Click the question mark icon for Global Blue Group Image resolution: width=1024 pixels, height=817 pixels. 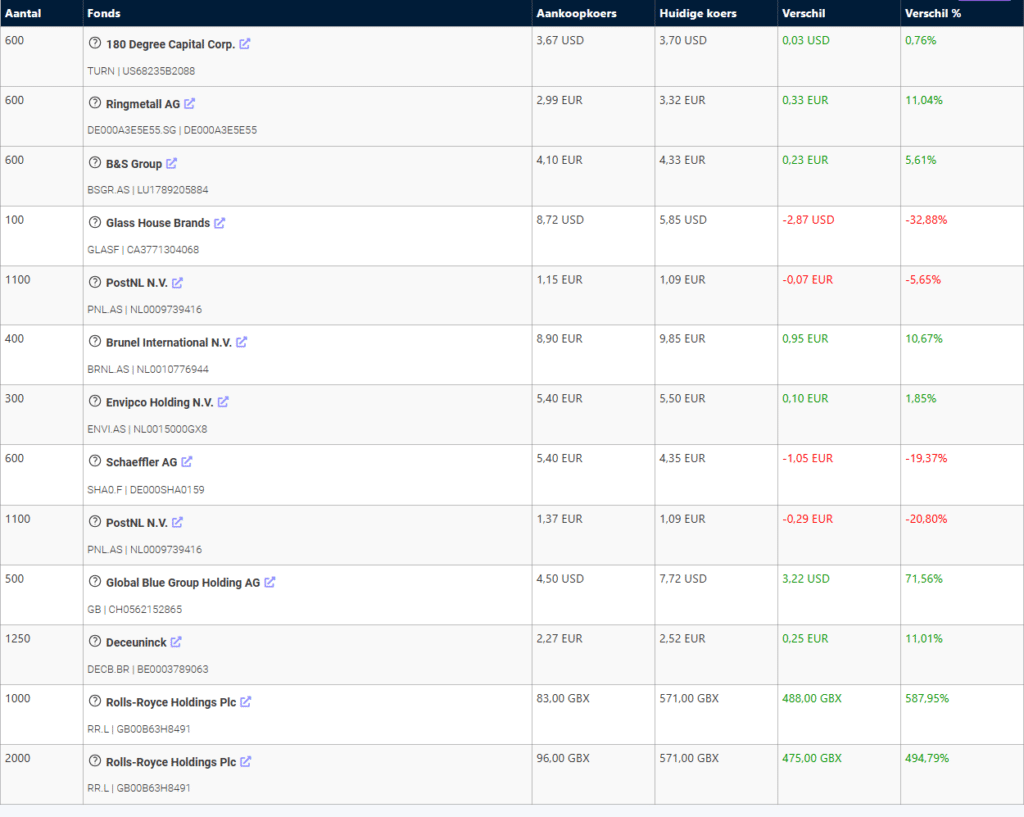coord(95,582)
